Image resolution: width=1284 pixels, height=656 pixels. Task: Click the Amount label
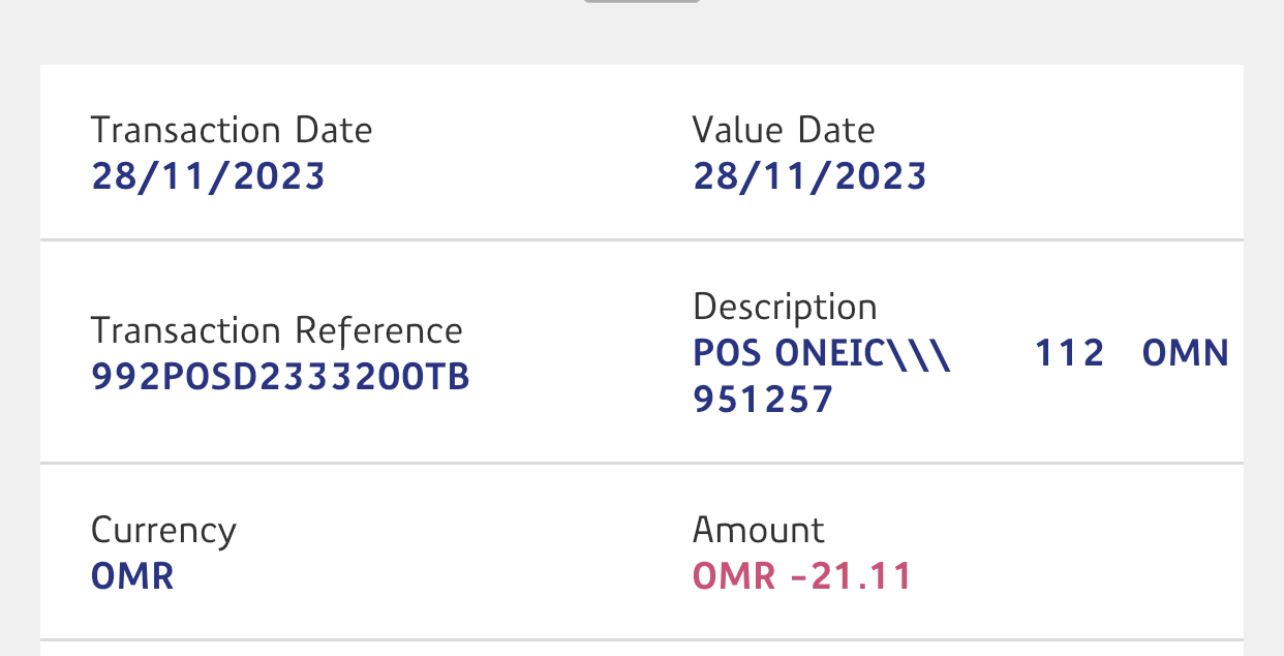coord(758,530)
